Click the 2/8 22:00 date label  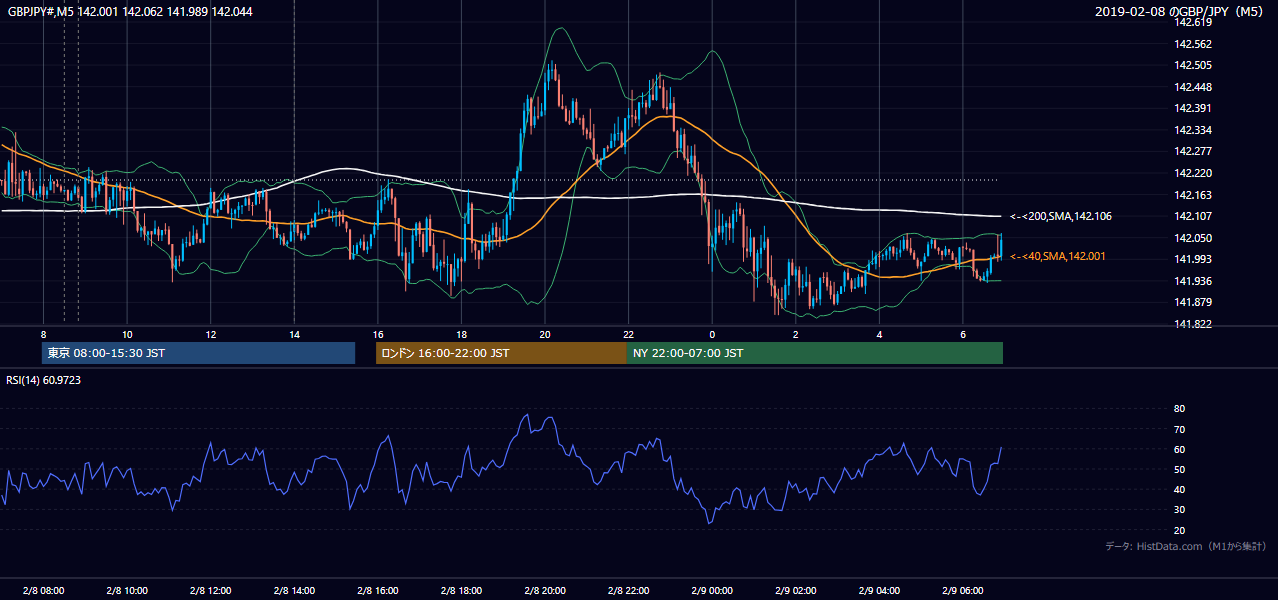tap(629, 591)
